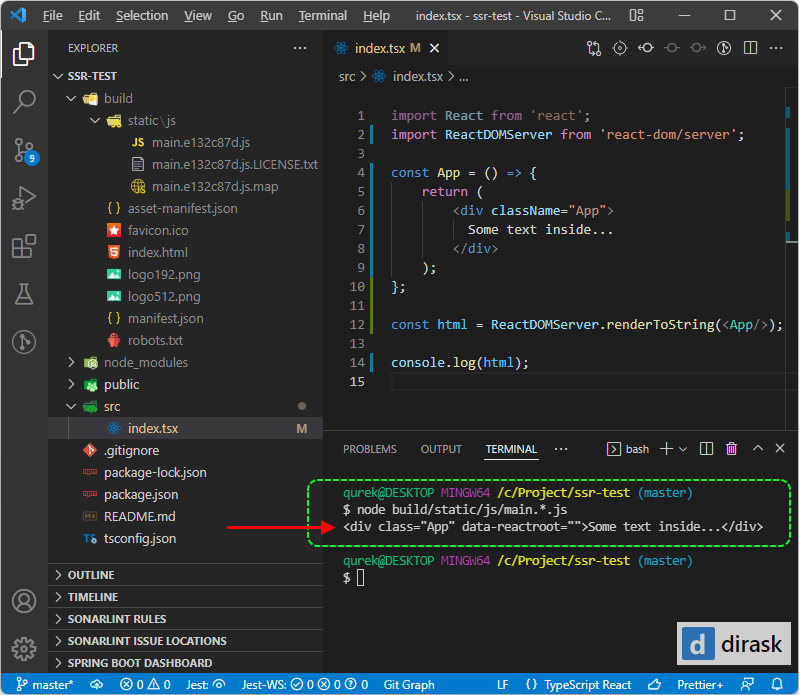Split the editor to the right

[748, 48]
